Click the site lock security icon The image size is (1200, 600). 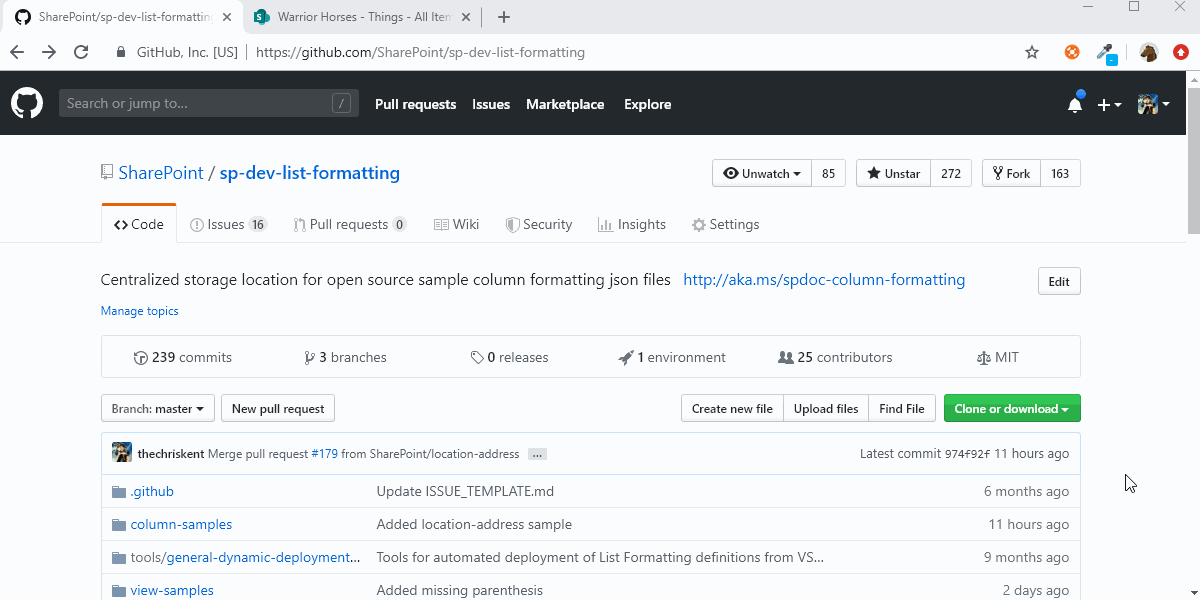[x=121, y=52]
